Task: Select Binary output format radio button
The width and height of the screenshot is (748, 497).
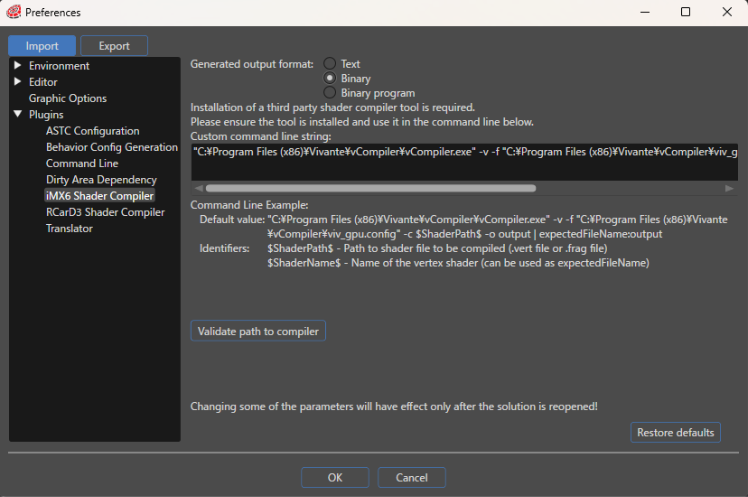Action: point(329,78)
